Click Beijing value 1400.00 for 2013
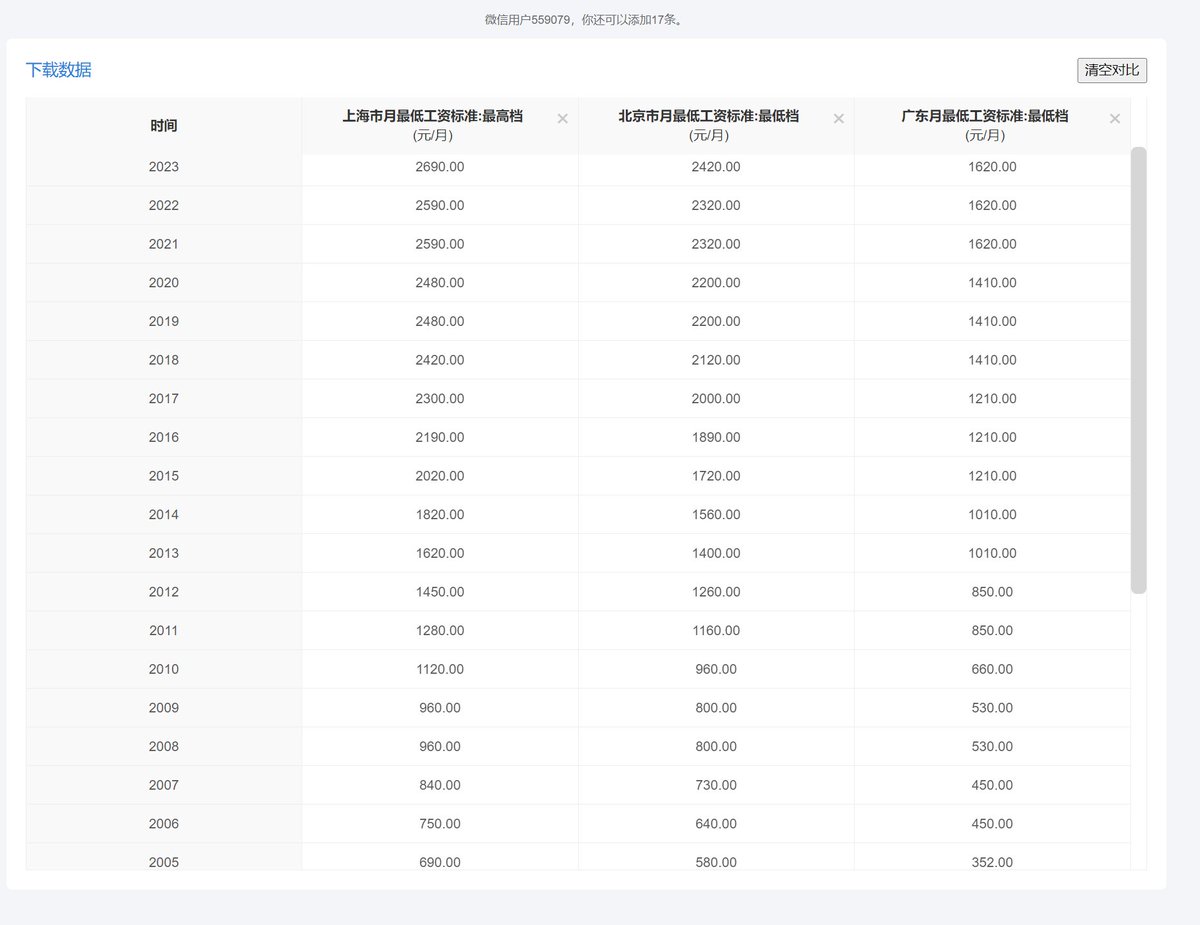 pyautogui.click(x=716, y=553)
